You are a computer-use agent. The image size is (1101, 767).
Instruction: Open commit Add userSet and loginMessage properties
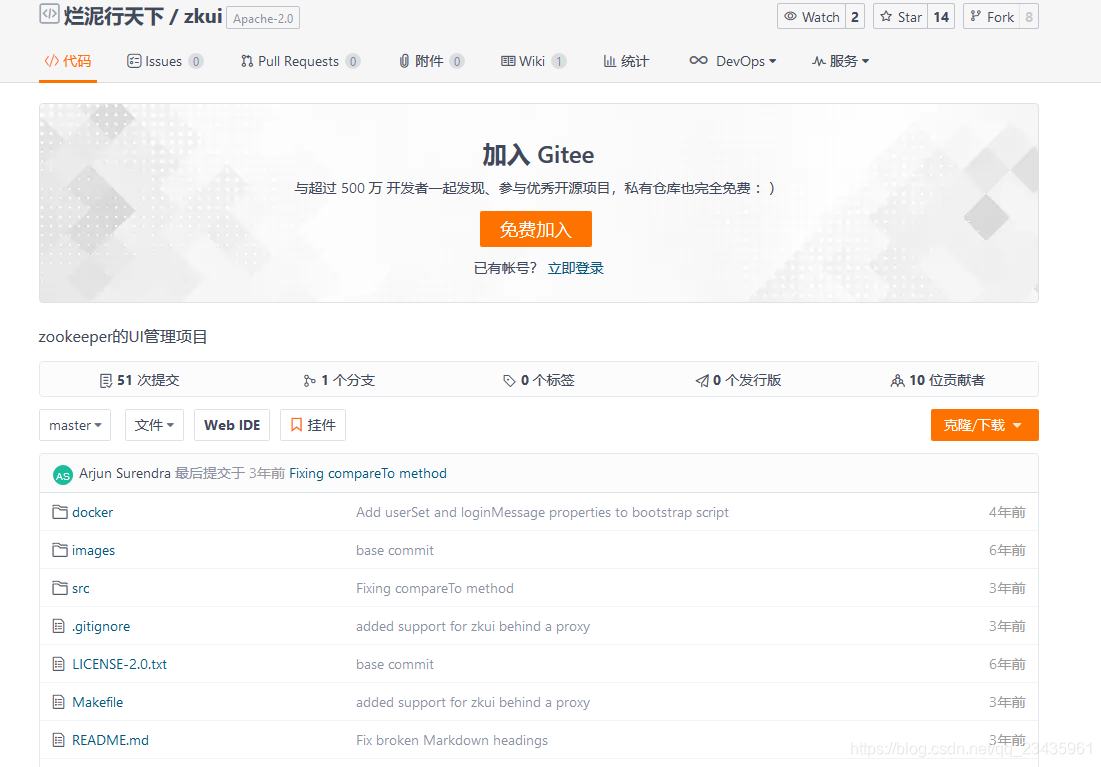click(542, 512)
